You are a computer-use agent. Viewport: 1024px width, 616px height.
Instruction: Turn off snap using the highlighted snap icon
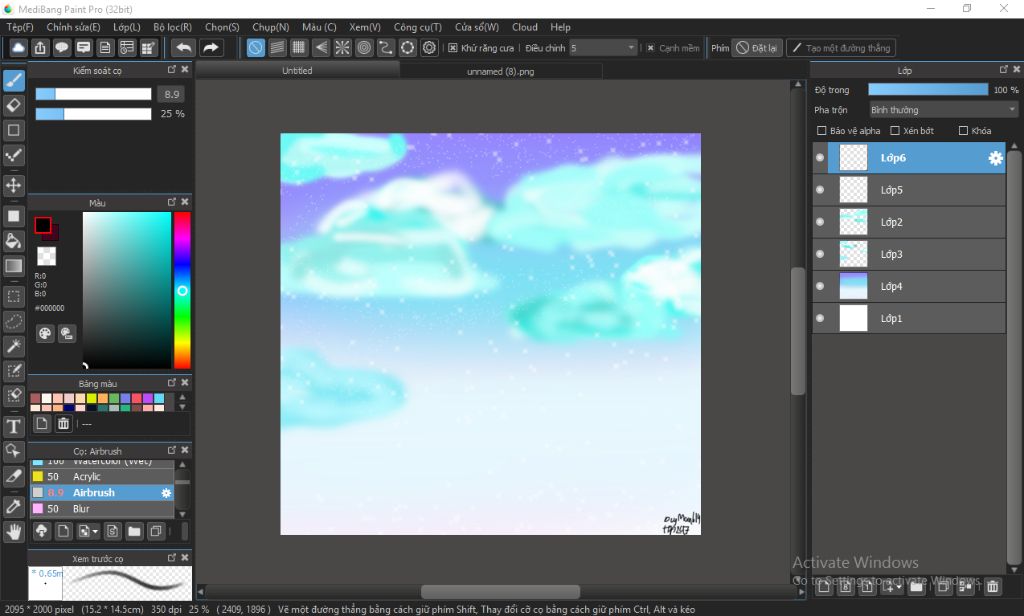(x=255, y=48)
